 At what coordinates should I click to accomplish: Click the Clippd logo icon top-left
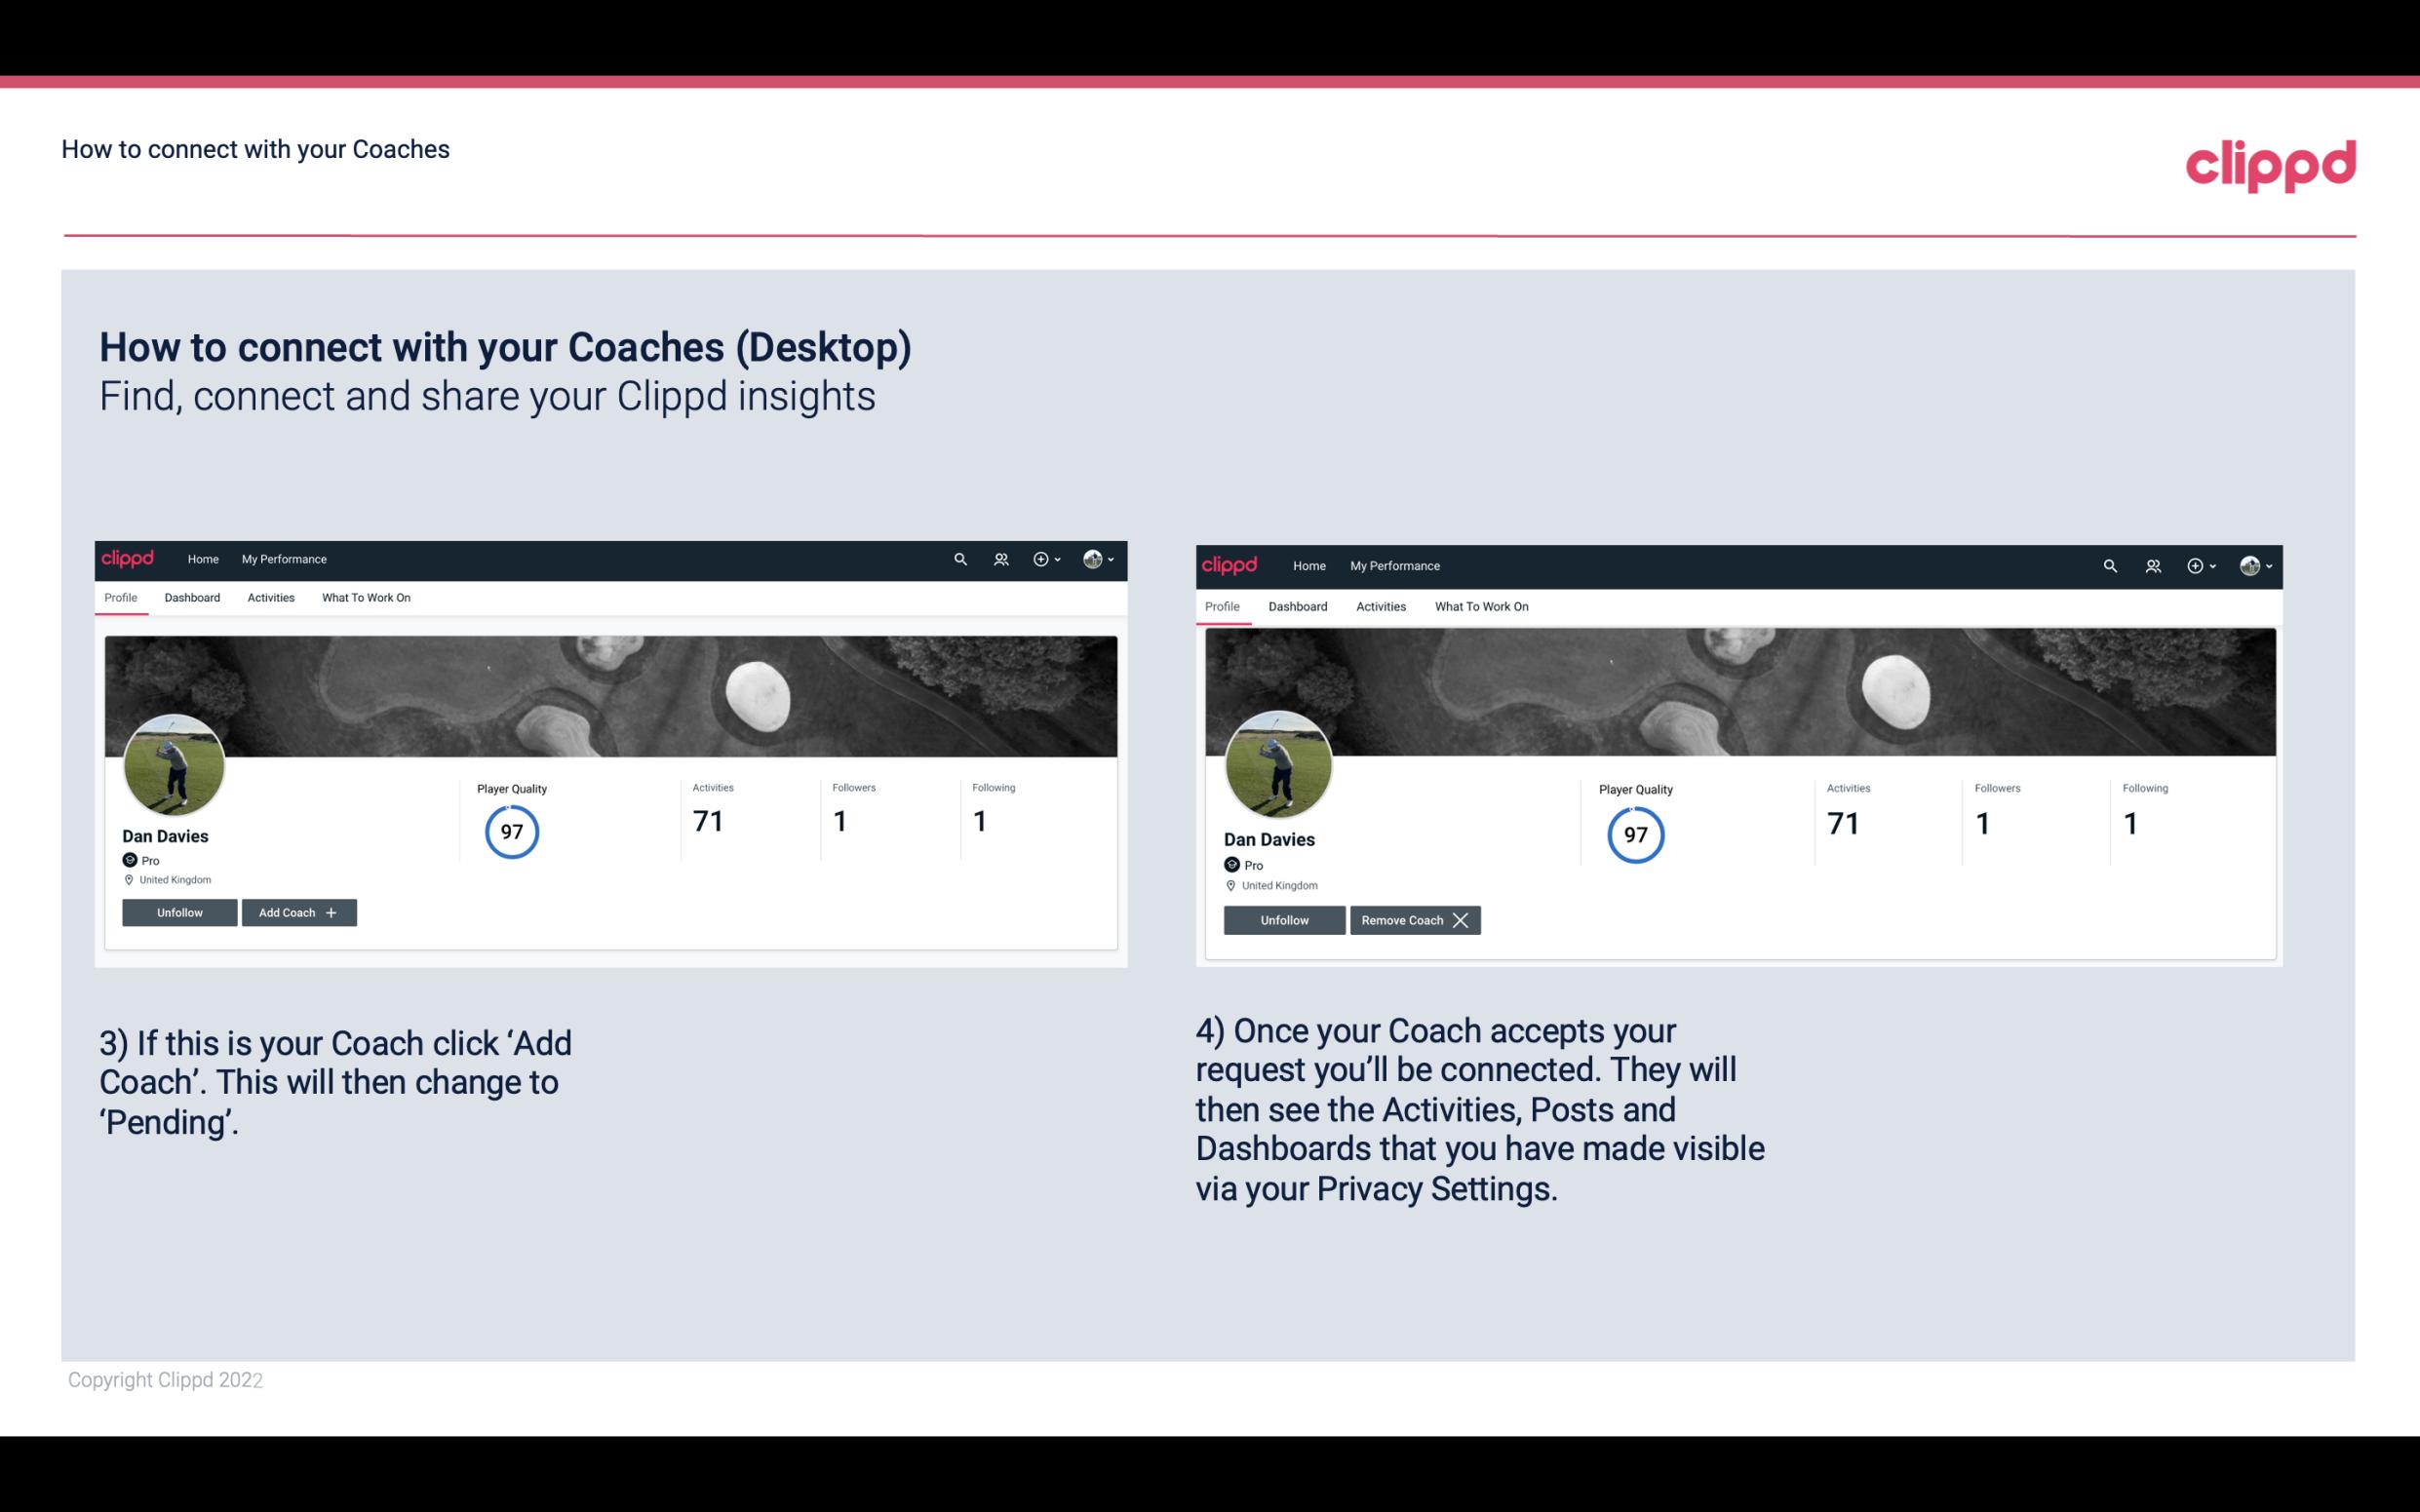click(131, 558)
